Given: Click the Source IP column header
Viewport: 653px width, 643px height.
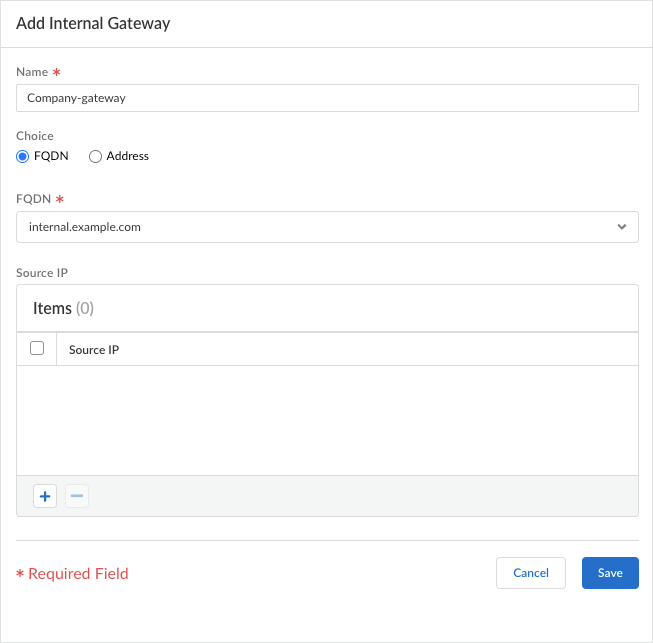Looking at the screenshot, I should [x=94, y=350].
